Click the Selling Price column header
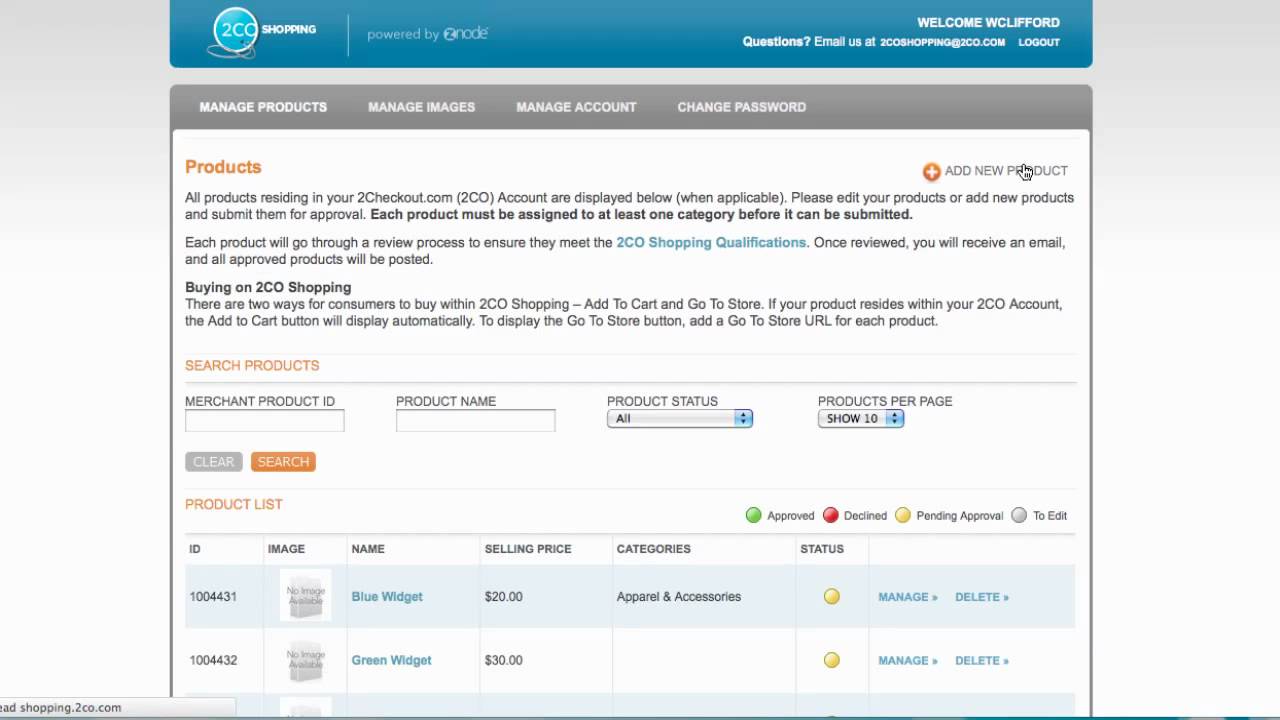The height and width of the screenshot is (720, 1280). tap(528, 549)
